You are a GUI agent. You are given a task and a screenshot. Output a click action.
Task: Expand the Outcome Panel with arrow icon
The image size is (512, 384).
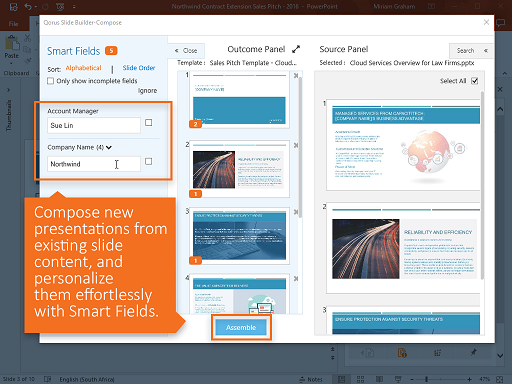[x=296, y=49]
